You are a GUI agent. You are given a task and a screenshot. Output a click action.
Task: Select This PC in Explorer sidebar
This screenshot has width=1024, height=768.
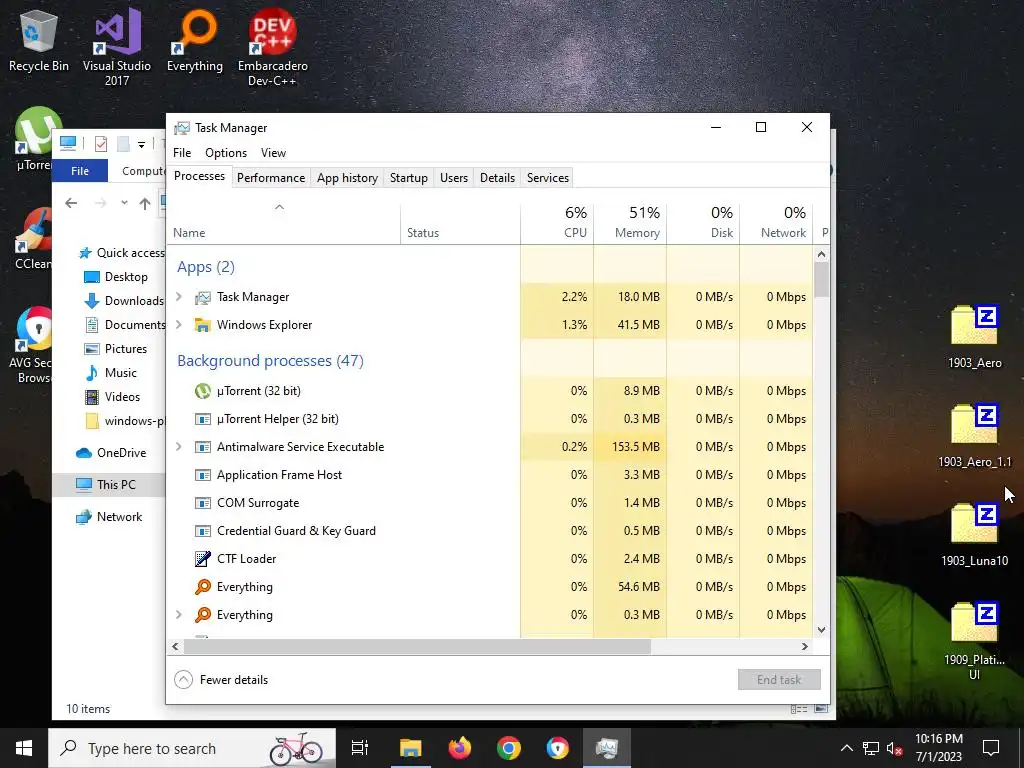click(x=108, y=485)
